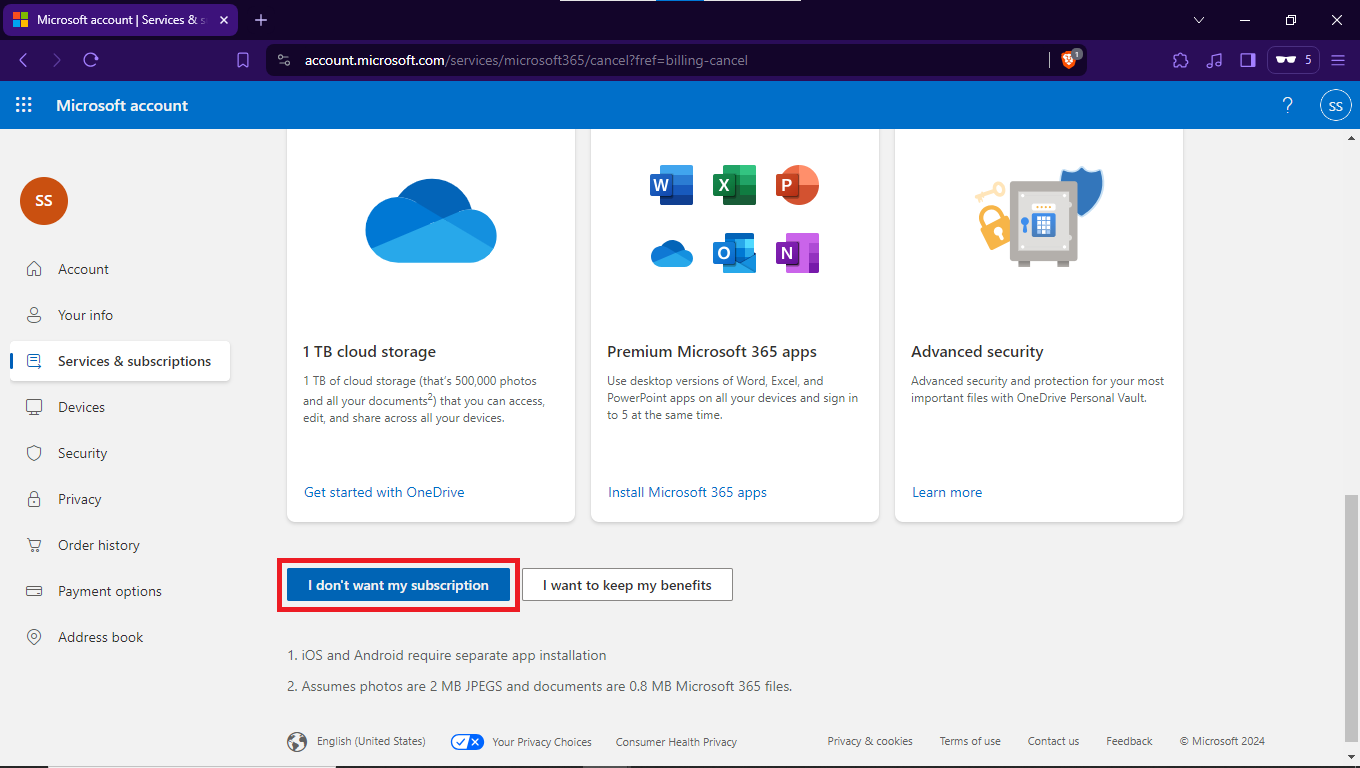Click the Word app icon
Screen dimensions: 1360x768
(672, 185)
